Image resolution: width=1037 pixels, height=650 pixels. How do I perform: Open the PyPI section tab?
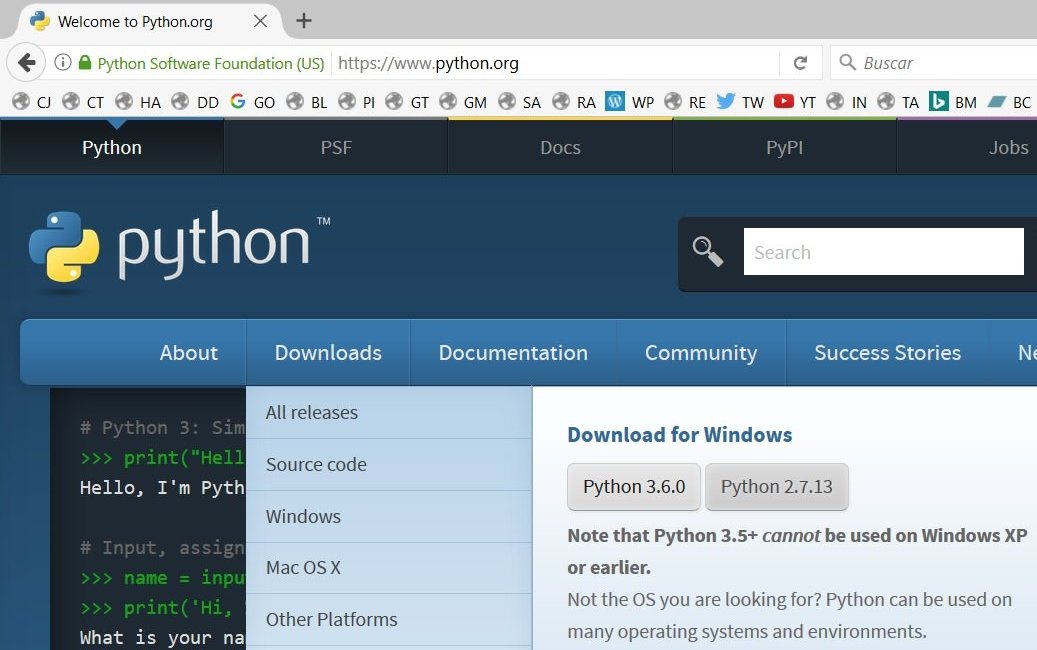(785, 147)
